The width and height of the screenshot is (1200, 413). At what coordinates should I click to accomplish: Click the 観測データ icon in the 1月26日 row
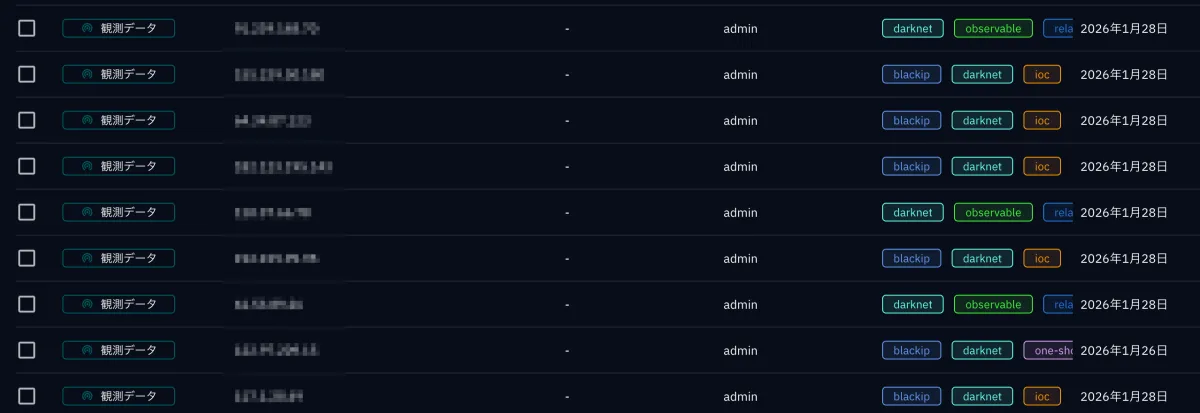coord(87,350)
